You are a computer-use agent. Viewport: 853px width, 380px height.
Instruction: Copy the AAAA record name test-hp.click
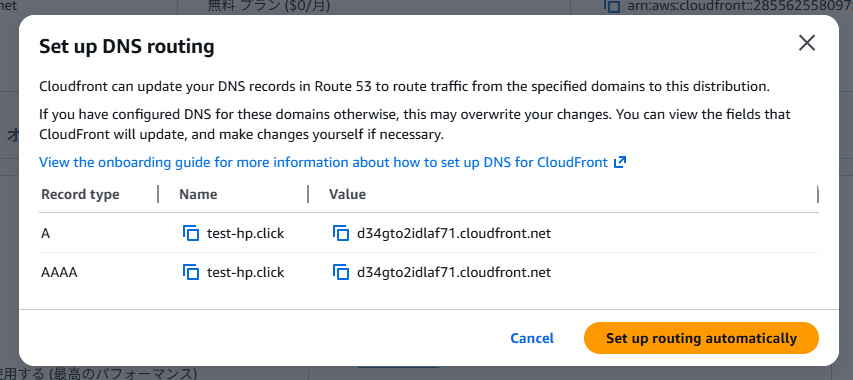(x=191, y=272)
